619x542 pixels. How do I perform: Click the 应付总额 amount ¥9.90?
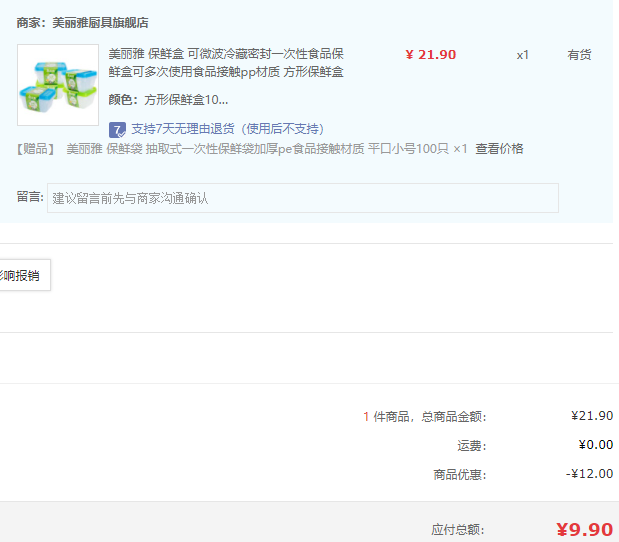tap(585, 529)
